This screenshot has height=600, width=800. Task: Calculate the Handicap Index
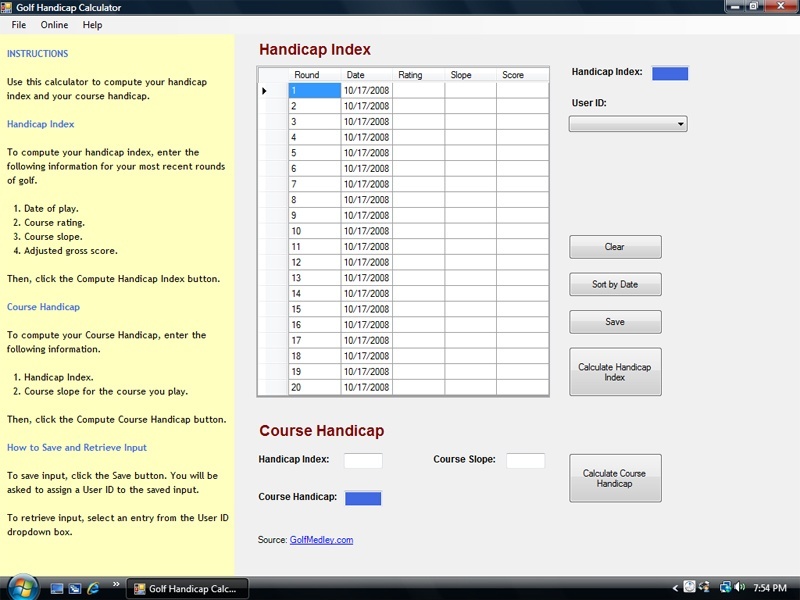click(x=614, y=371)
